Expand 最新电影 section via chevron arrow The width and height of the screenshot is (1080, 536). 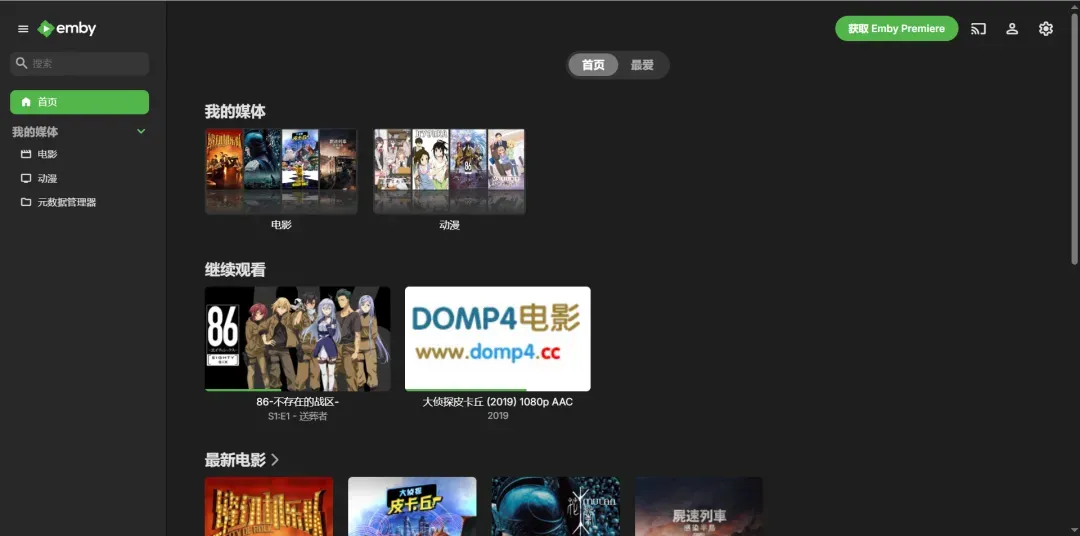click(276, 460)
